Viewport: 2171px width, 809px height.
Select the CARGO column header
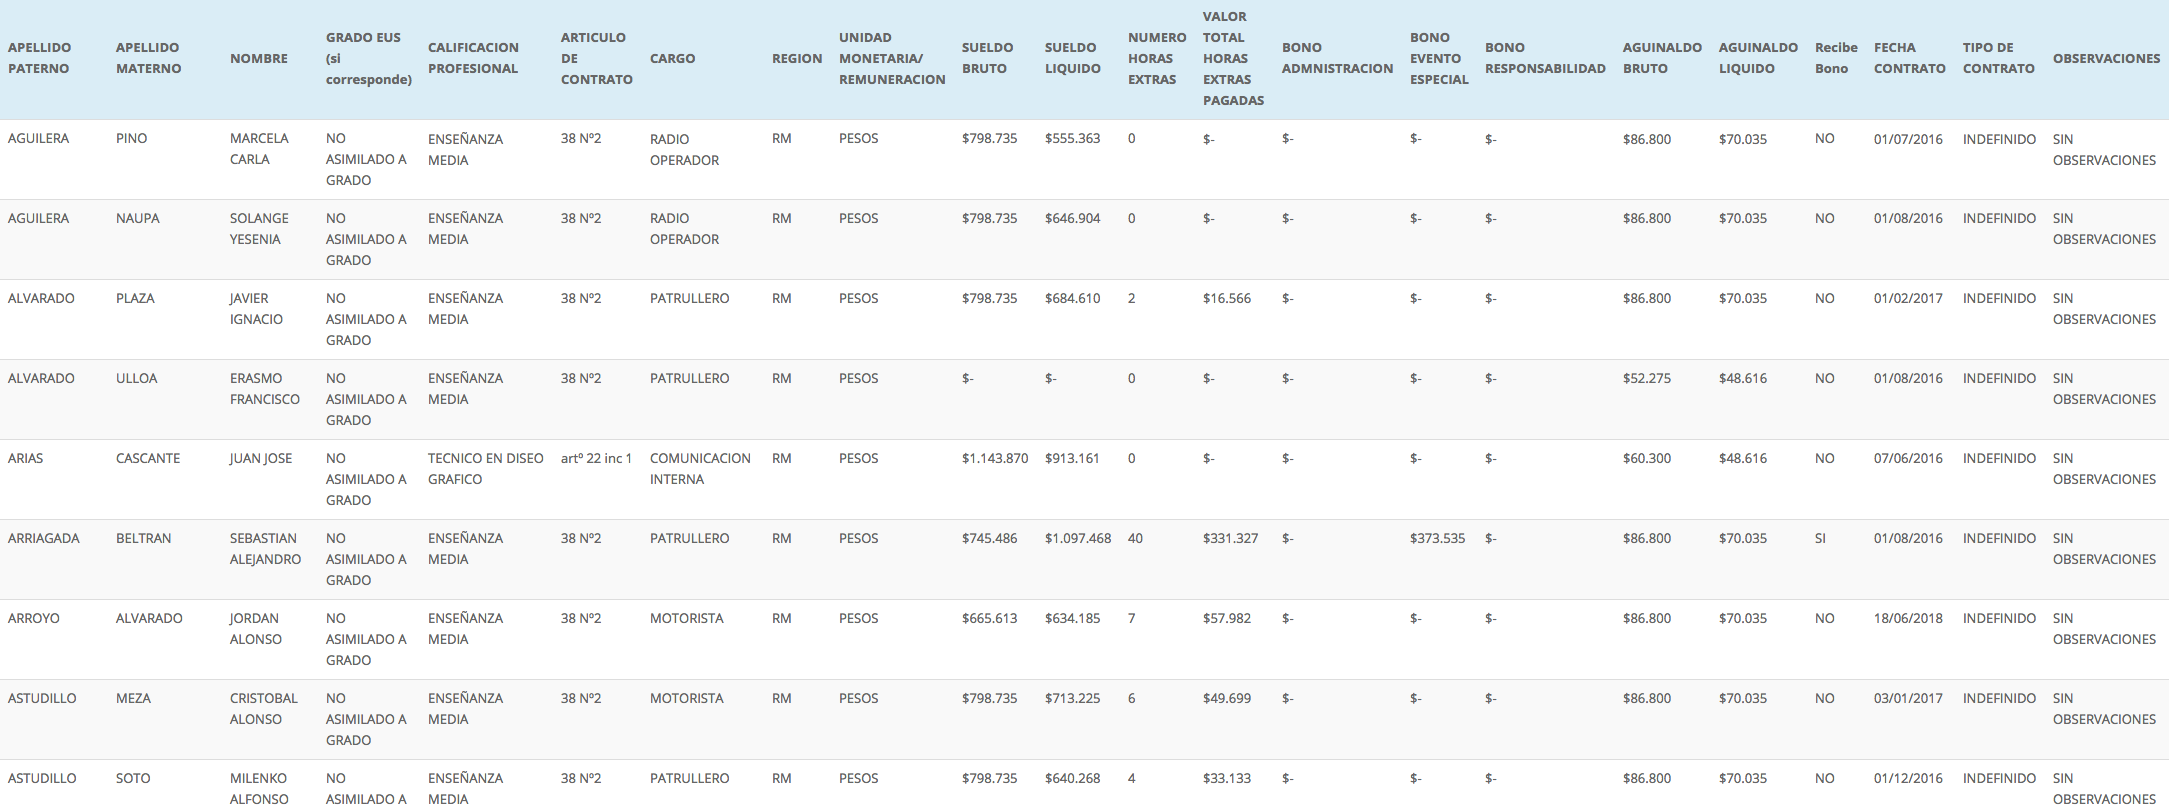point(672,58)
